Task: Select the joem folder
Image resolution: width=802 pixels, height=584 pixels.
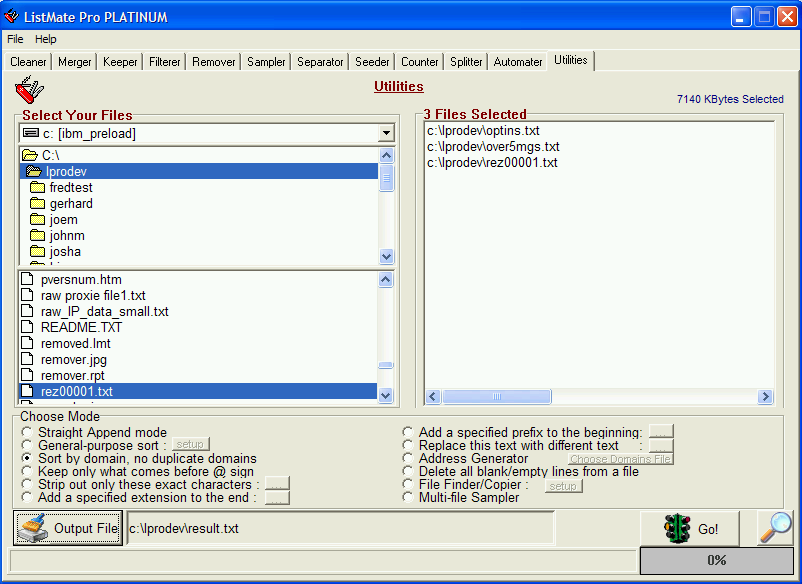Action: pyautogui.click(x=54, y=219)
